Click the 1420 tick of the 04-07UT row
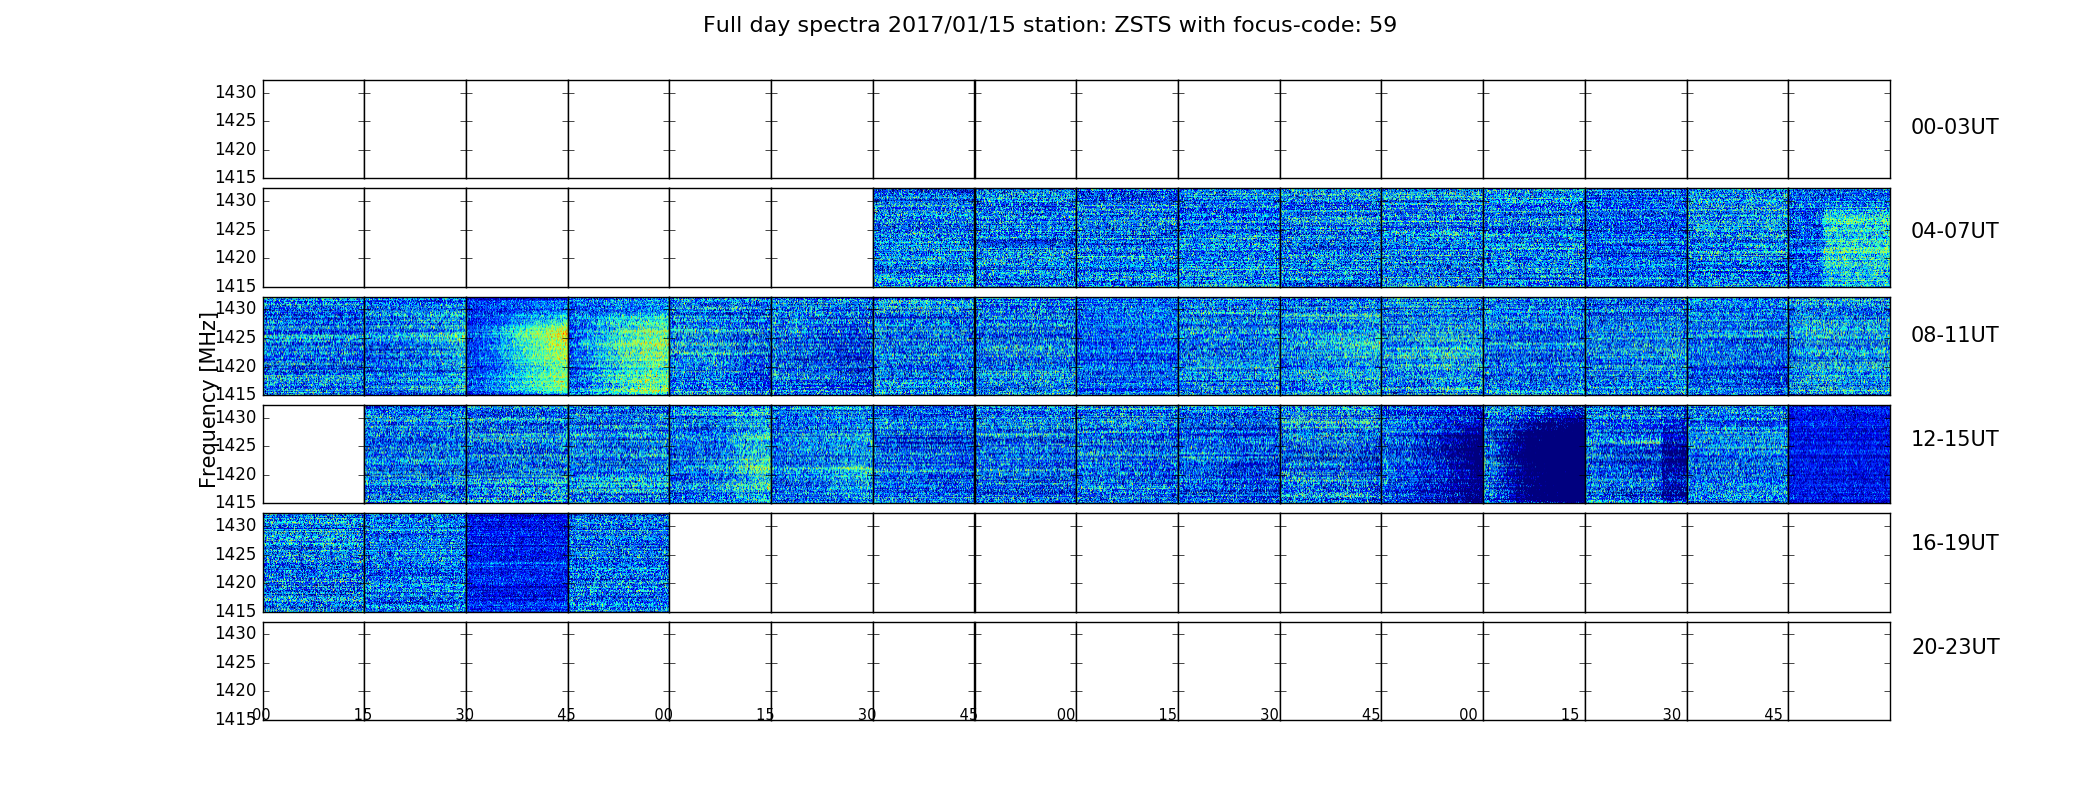The image size is (2100, 800). [236, 258]
